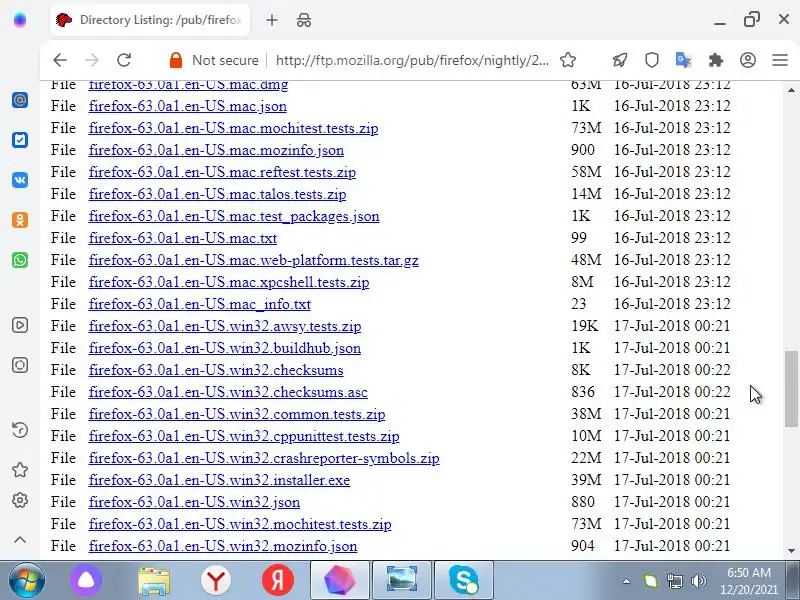
Task: Click the 39M size of win32.installer.exe
Action: (586, 480)
